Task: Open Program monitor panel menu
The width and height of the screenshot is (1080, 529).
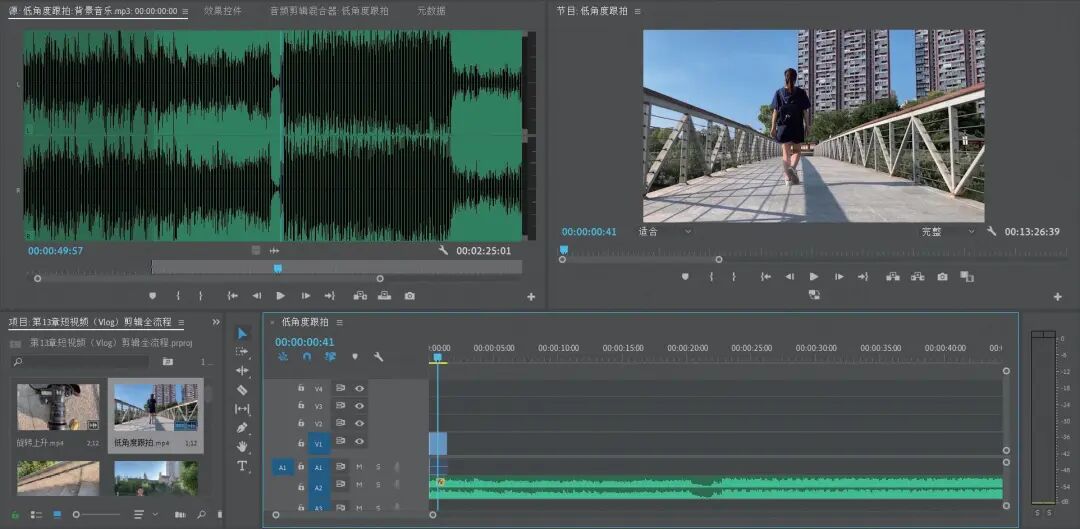Action: pos(637,12)
